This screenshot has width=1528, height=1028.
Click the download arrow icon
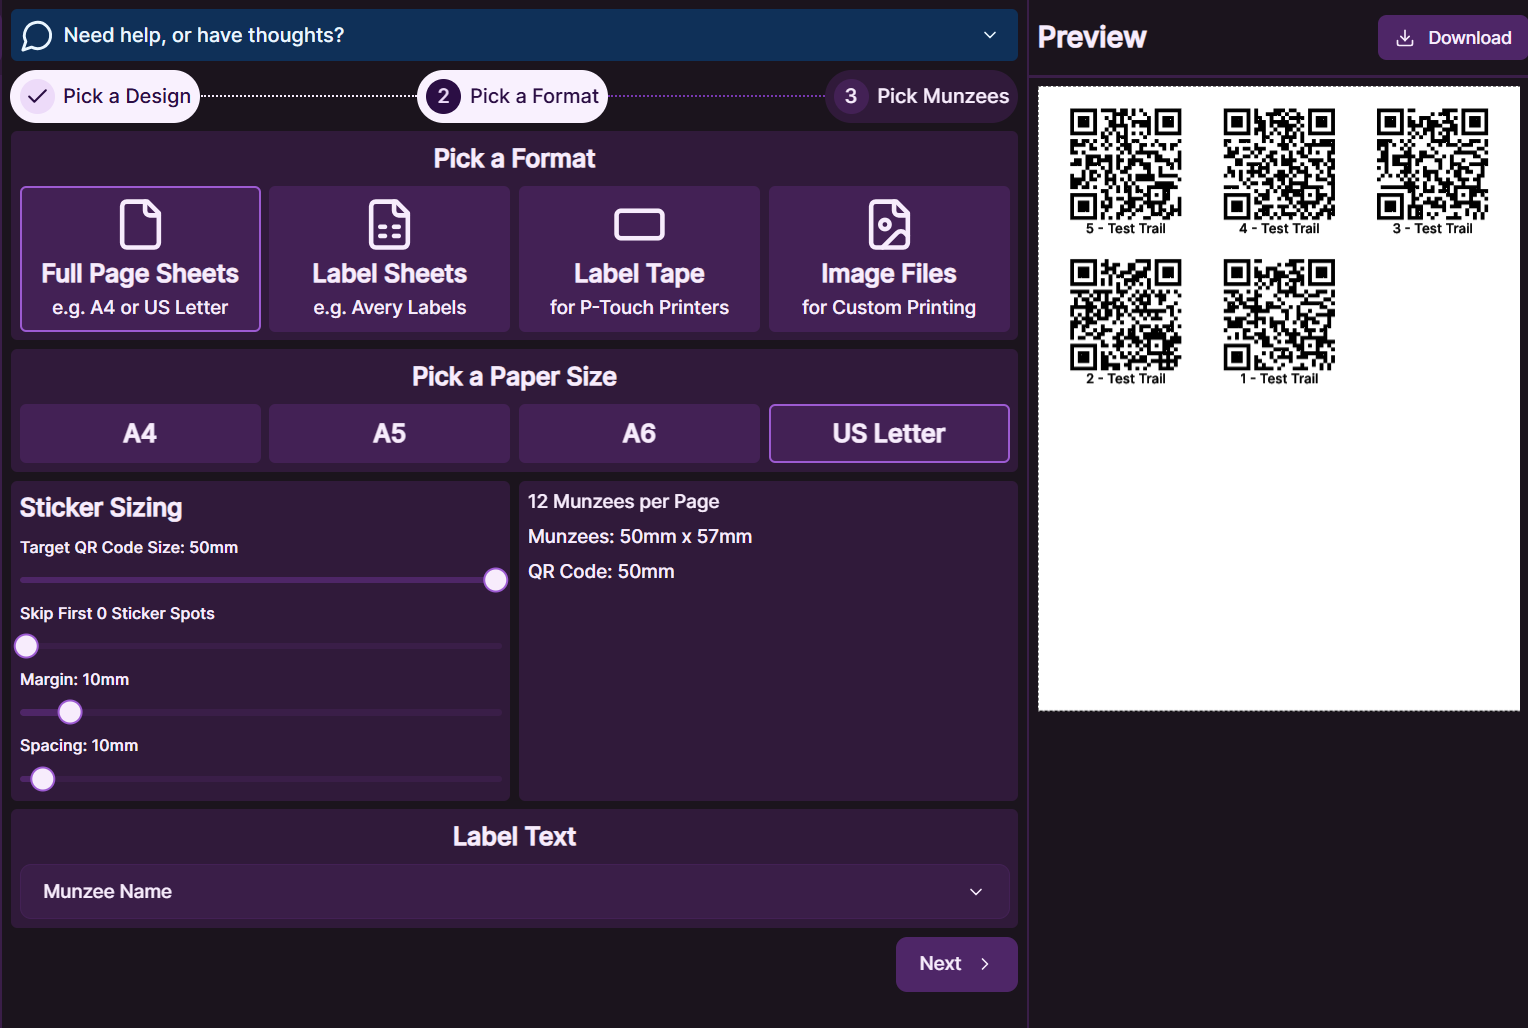(x=1405, y=38)
